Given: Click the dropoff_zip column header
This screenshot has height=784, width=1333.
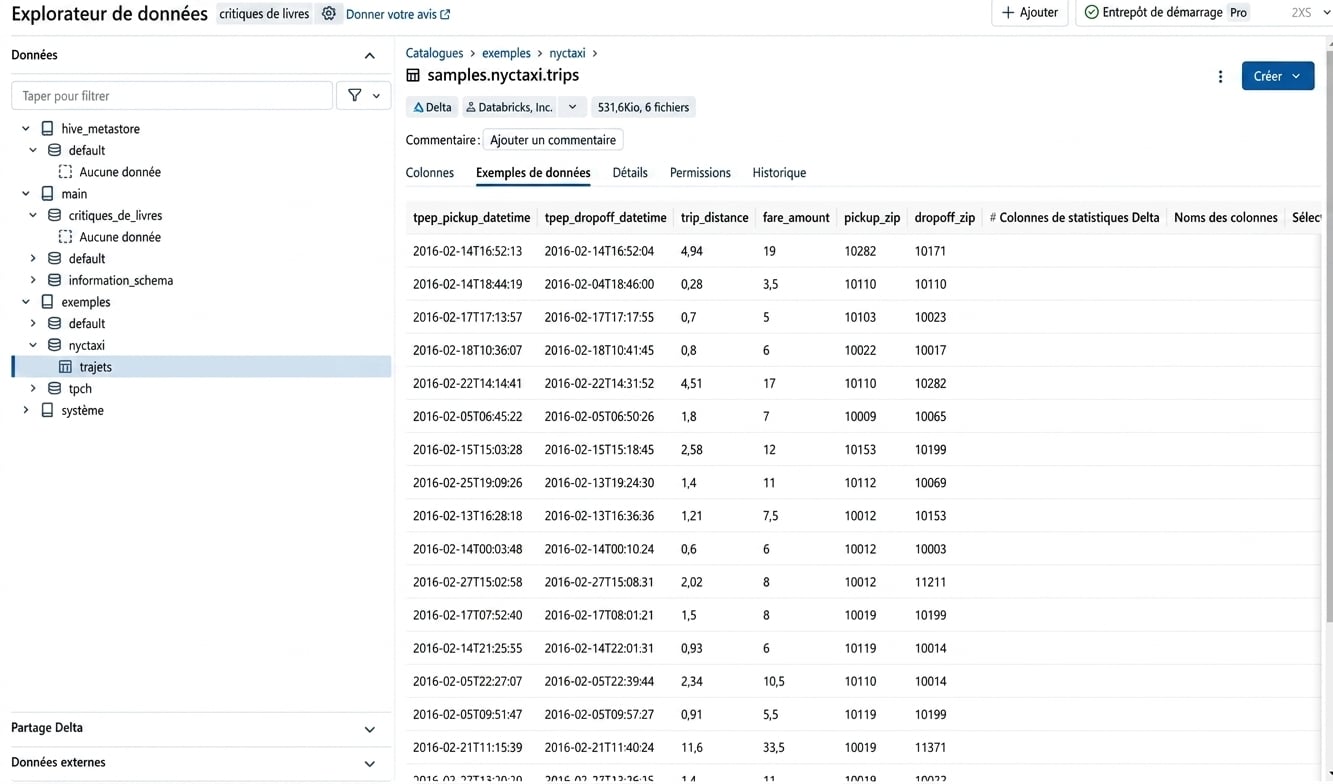Looking at the screenshot, I should click(944, 218).
